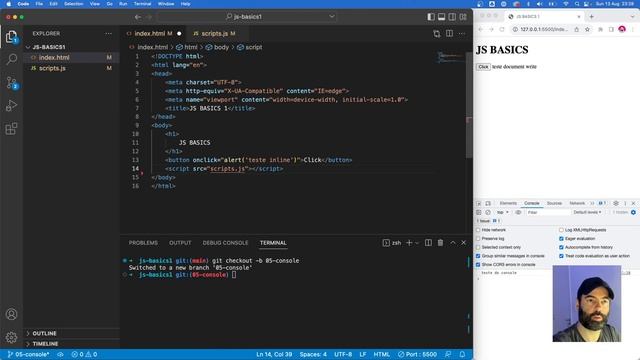Open the DEBUG CONSOLE tab
Screen dimensions: 640x360
(225, 243)
